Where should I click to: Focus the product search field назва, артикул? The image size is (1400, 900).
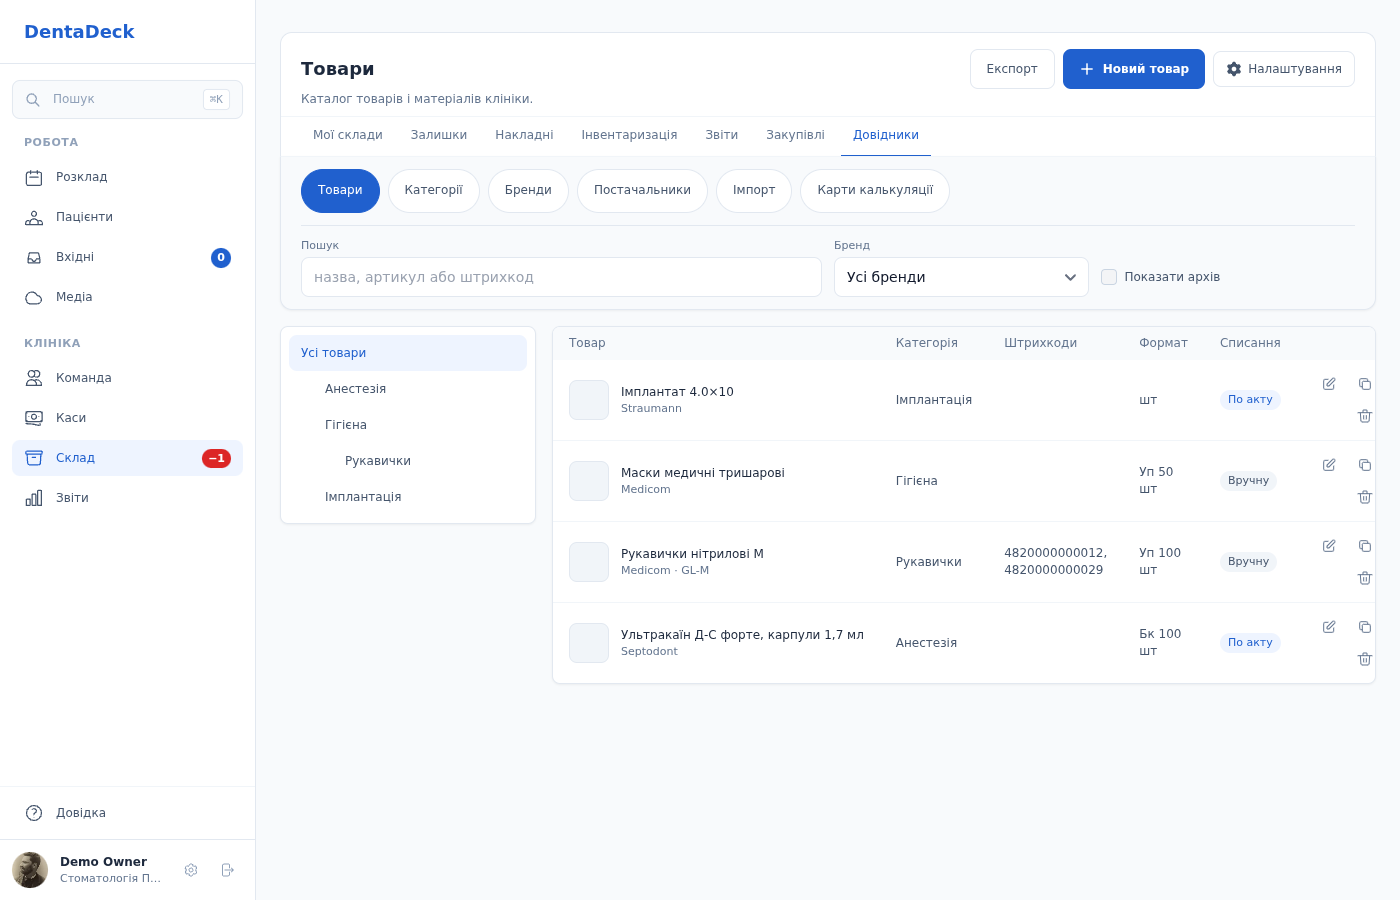click(x=561, y=277)
